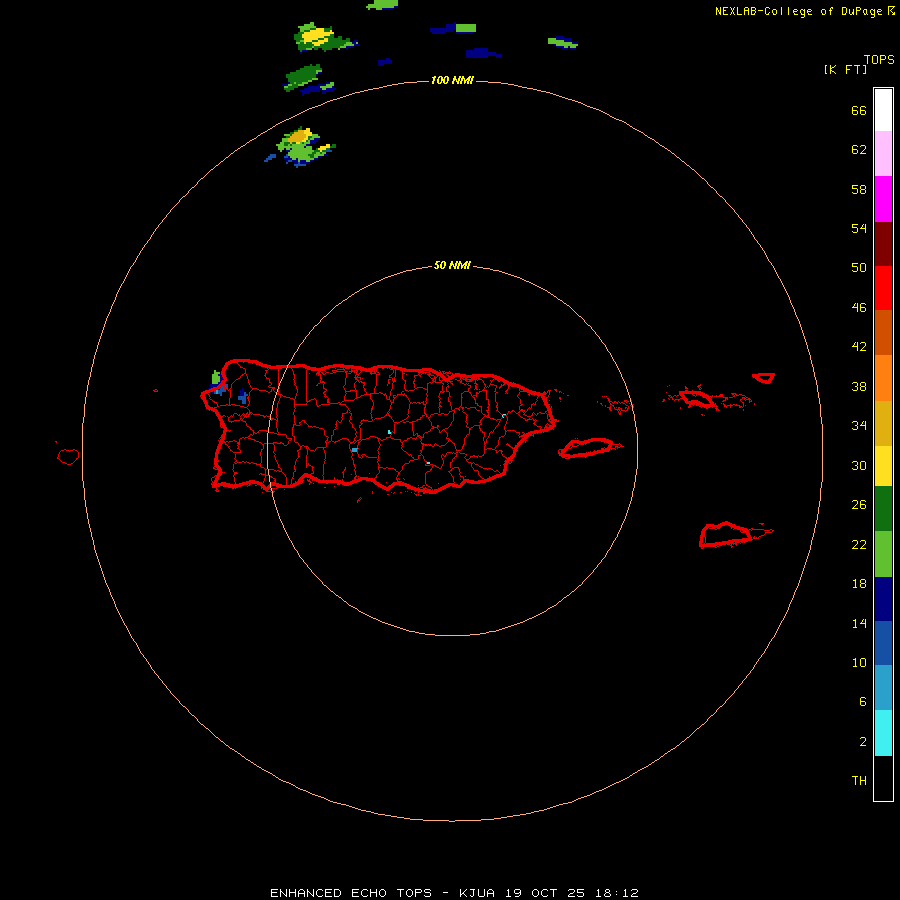900x900 pixels.
Task: Click the bright orange band near 38
Action: tap(883, 378)
